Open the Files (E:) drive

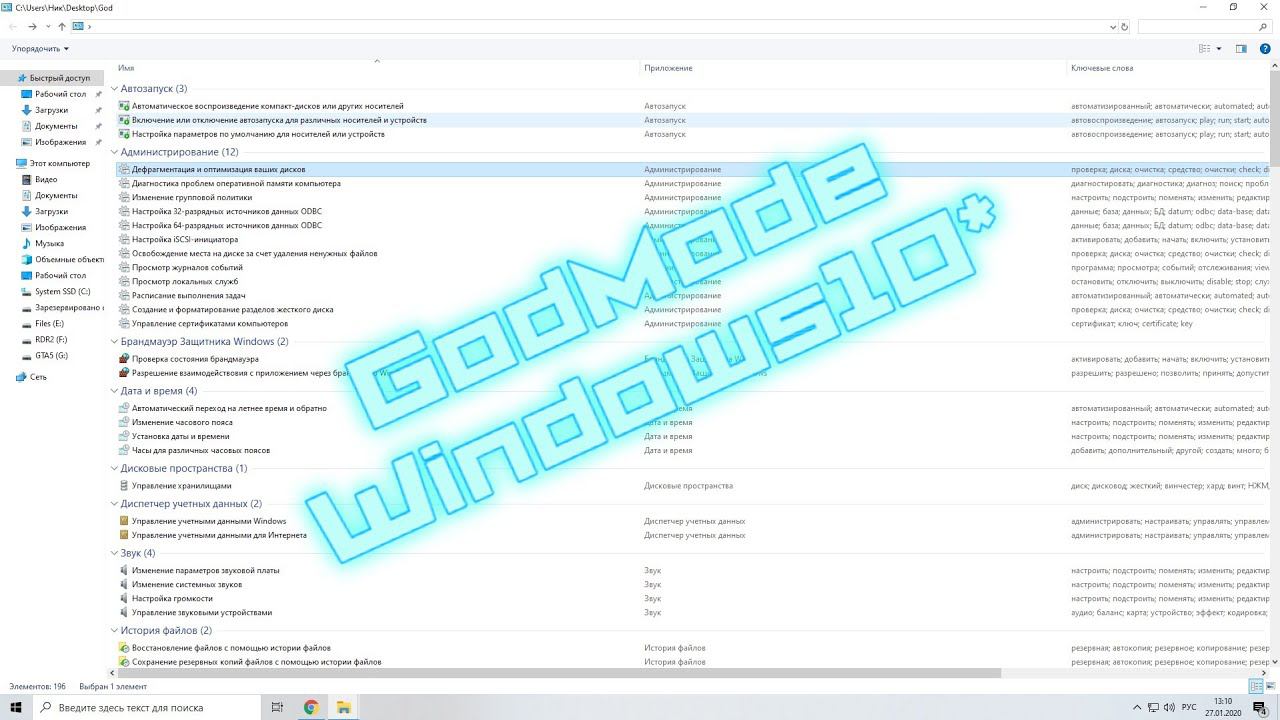click(49, 323)
